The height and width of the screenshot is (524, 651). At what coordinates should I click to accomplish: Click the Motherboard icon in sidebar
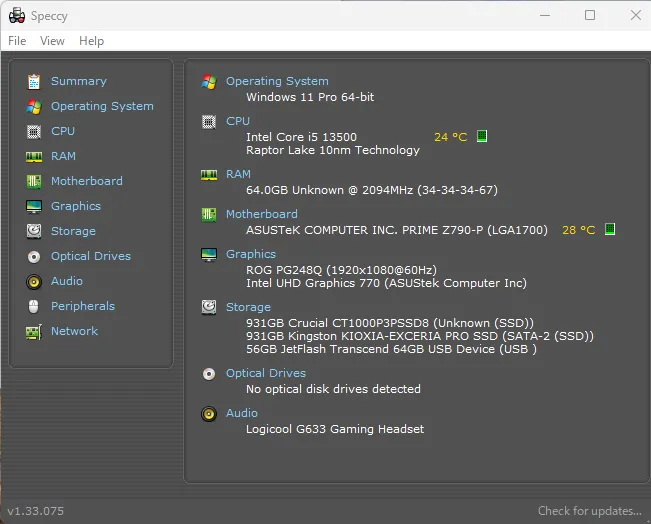[x=34, y=181]
